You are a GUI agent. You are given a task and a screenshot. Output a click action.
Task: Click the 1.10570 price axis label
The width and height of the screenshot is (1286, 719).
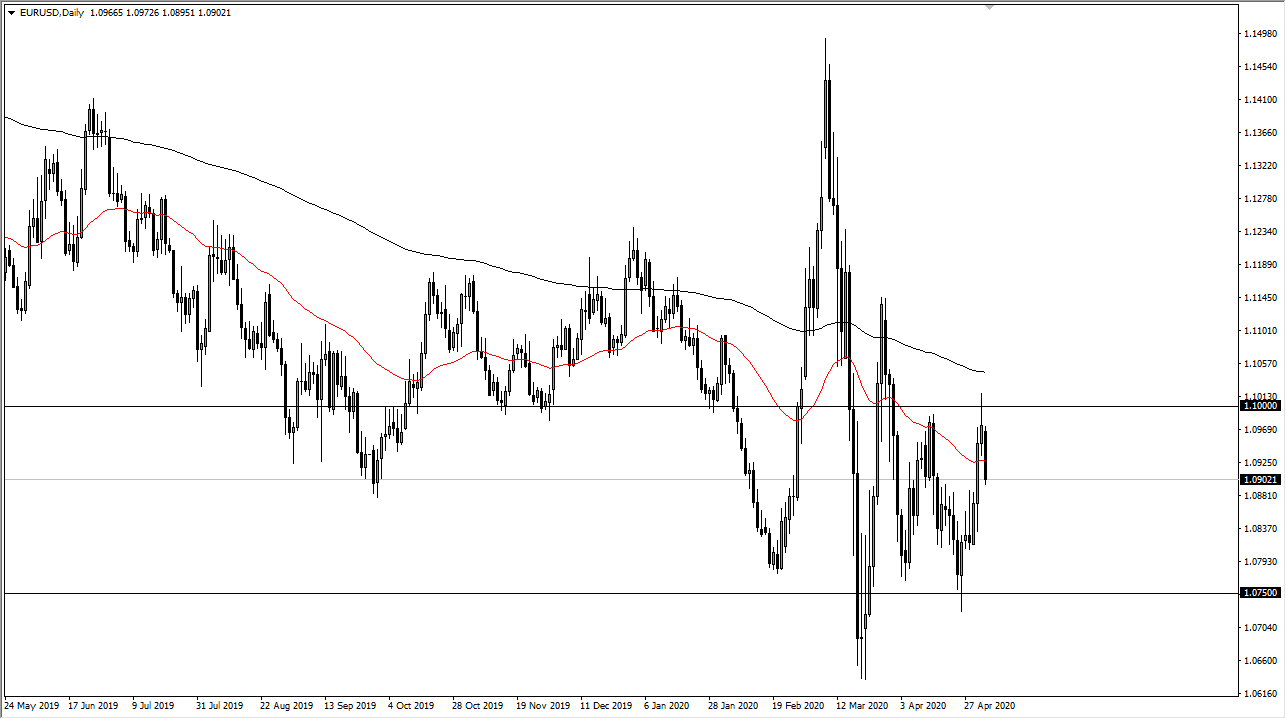click(1262, 364)
